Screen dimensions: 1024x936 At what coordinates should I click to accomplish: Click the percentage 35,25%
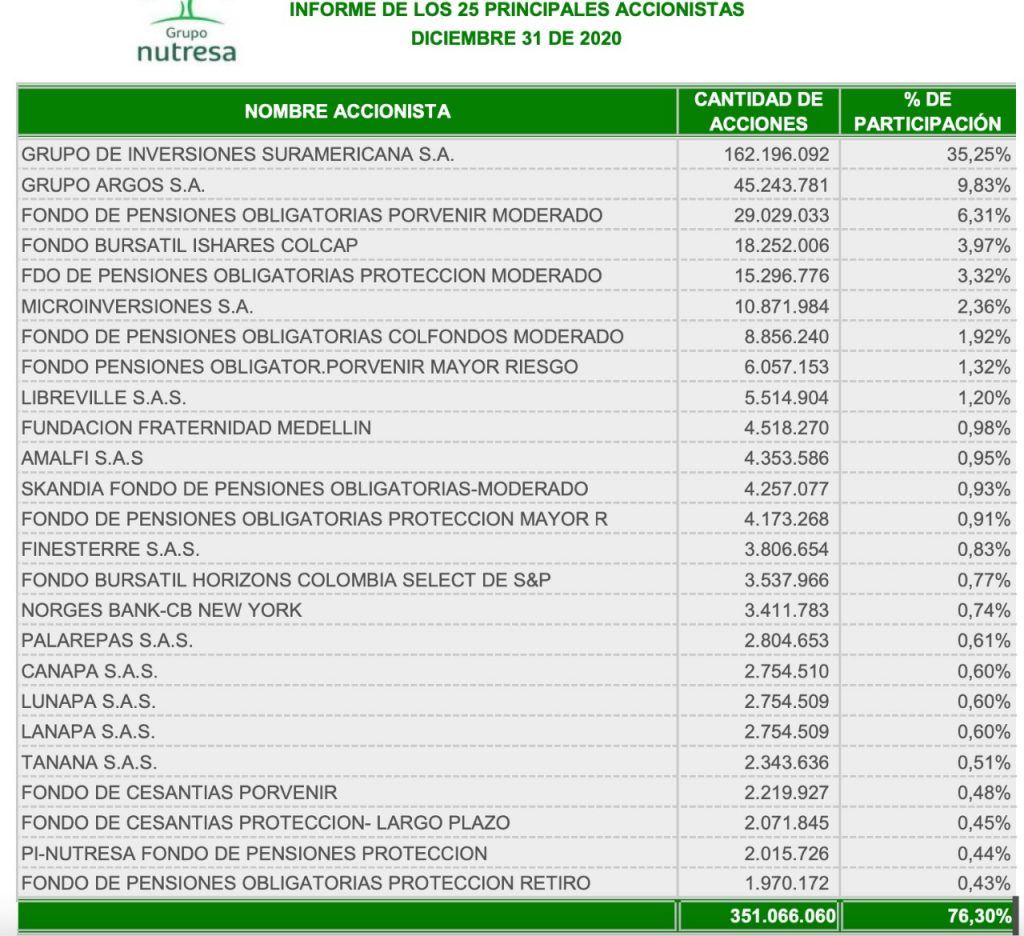pyautogui.click(x=978, y=154)
